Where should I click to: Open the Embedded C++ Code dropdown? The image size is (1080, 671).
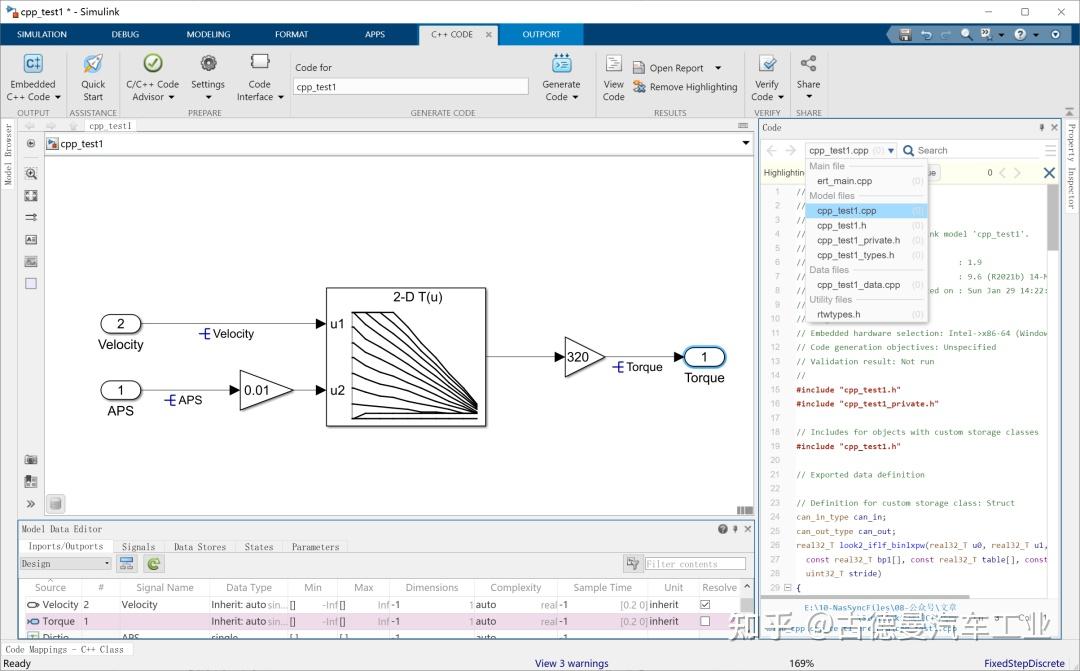click(x=32, y=91)
